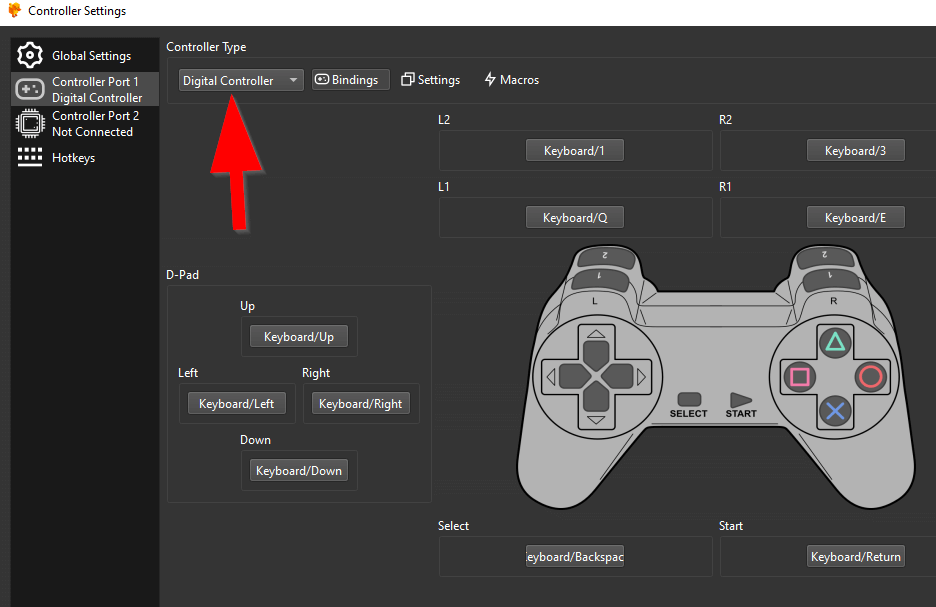This screenshot has height=607, width=936.
Task: Select Controller Port 1 Digital Controller
Action: (x=85, y=89)
